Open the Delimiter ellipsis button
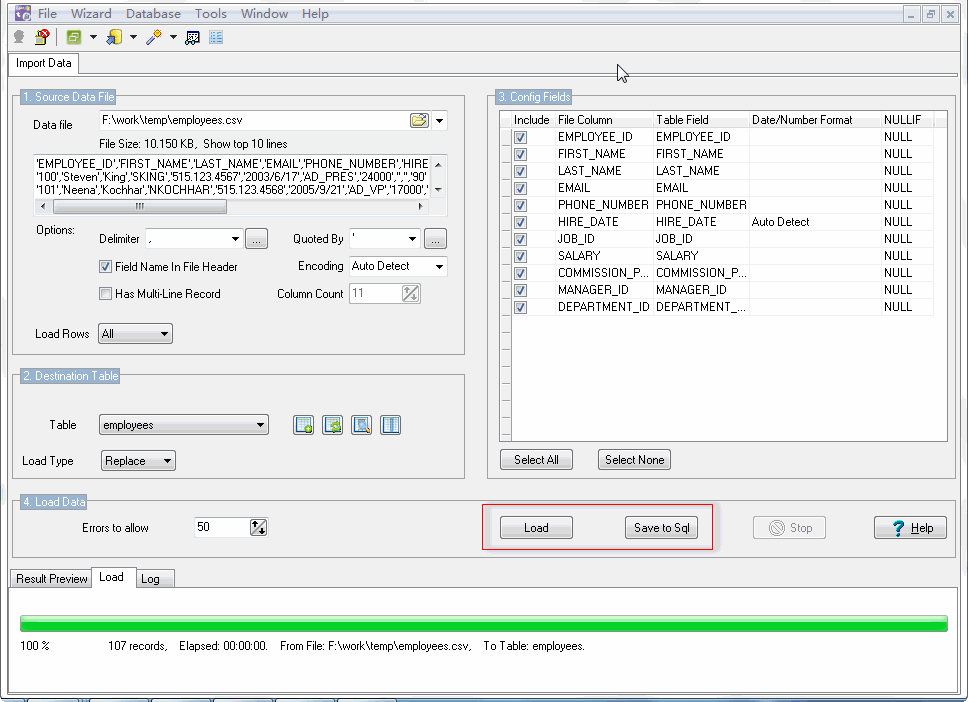The image size is (968, 702). pos(256,239)
